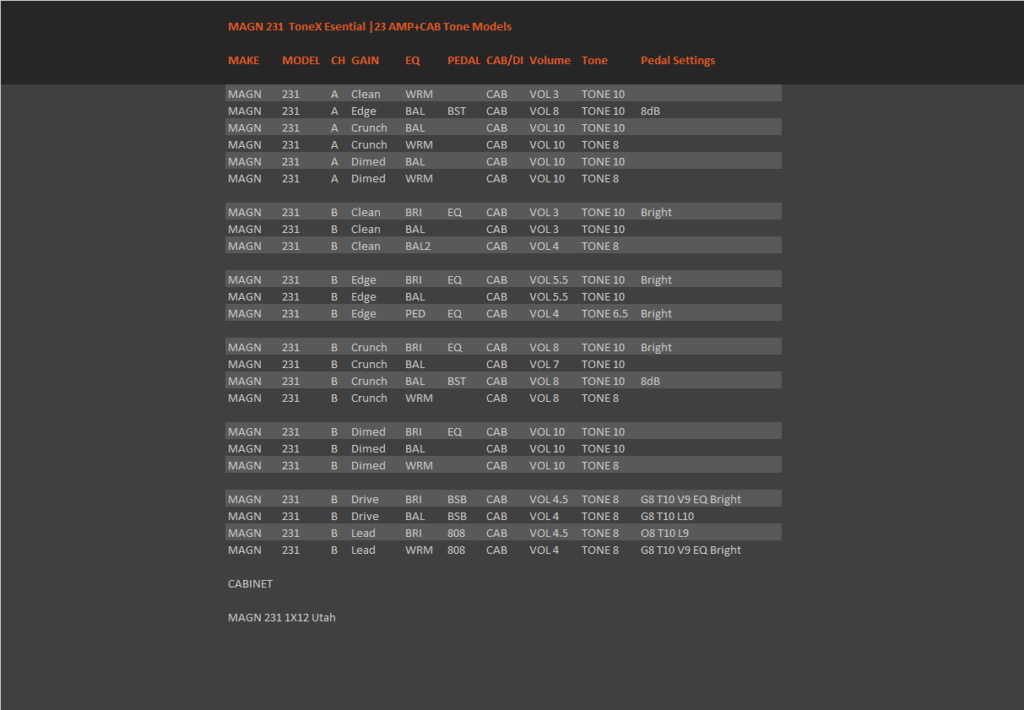Click BSB in the Drive BRI row
Viewport: 1024px width, 710px height.
pyautogui.click(x=457, y=500)
